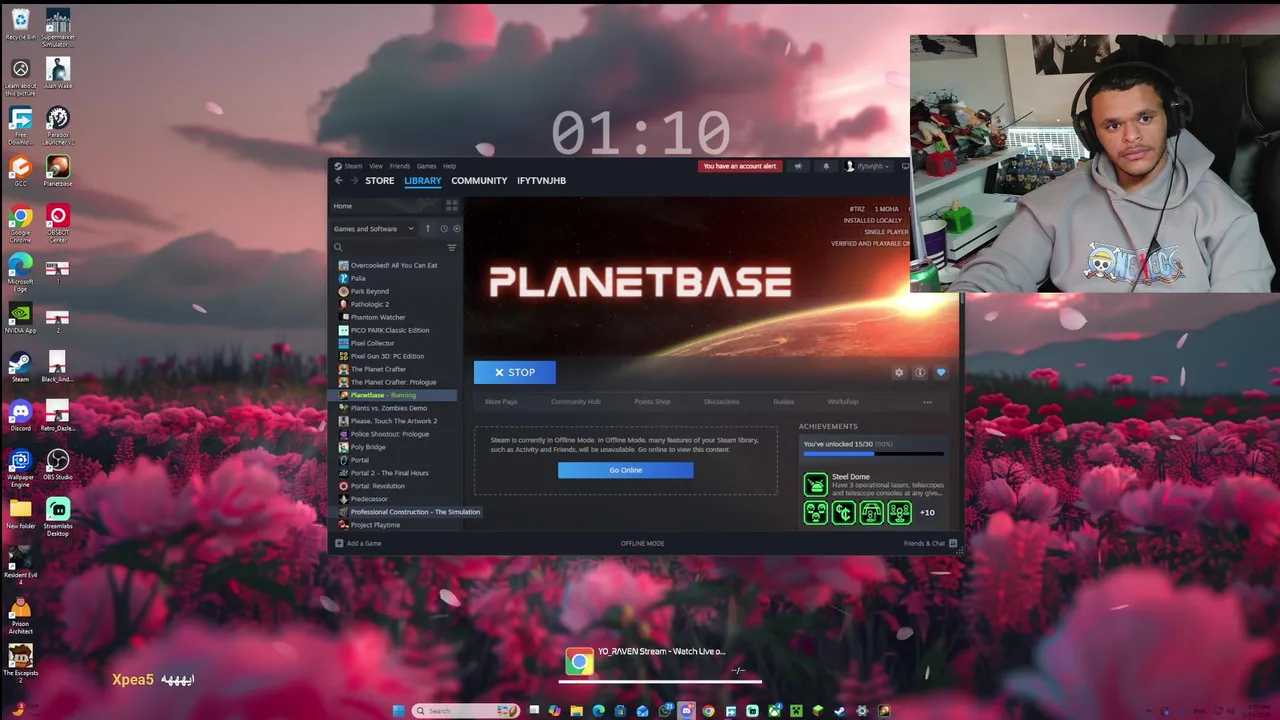
Task: Open Planetbase game info icon
Action: pos(920,372)
